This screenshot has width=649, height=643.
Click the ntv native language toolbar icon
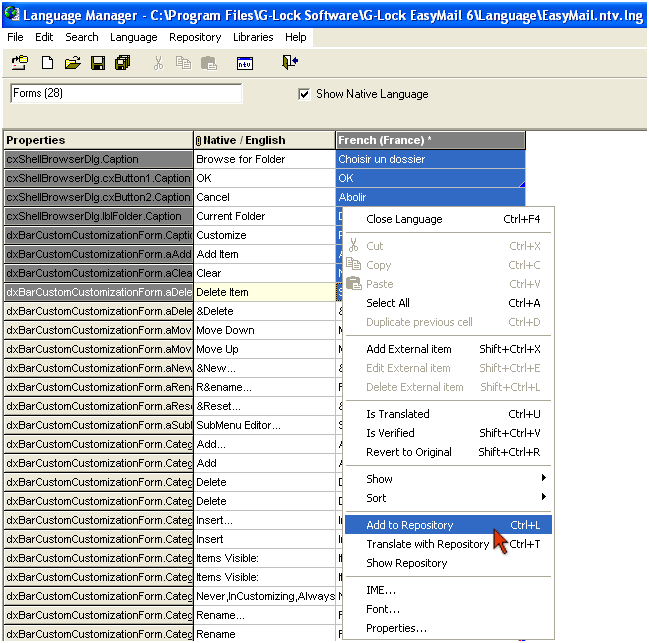pyautogui.click(x=245, y=63)
